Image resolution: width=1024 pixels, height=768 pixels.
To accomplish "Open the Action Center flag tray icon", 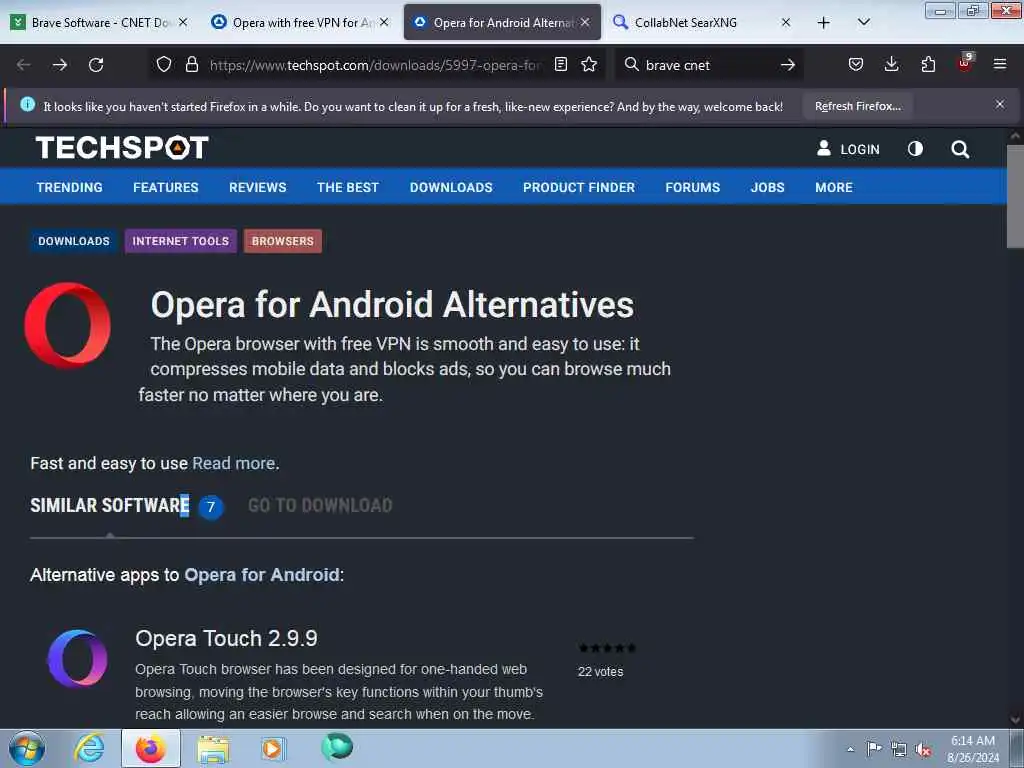I will click(x=874, y=748).
